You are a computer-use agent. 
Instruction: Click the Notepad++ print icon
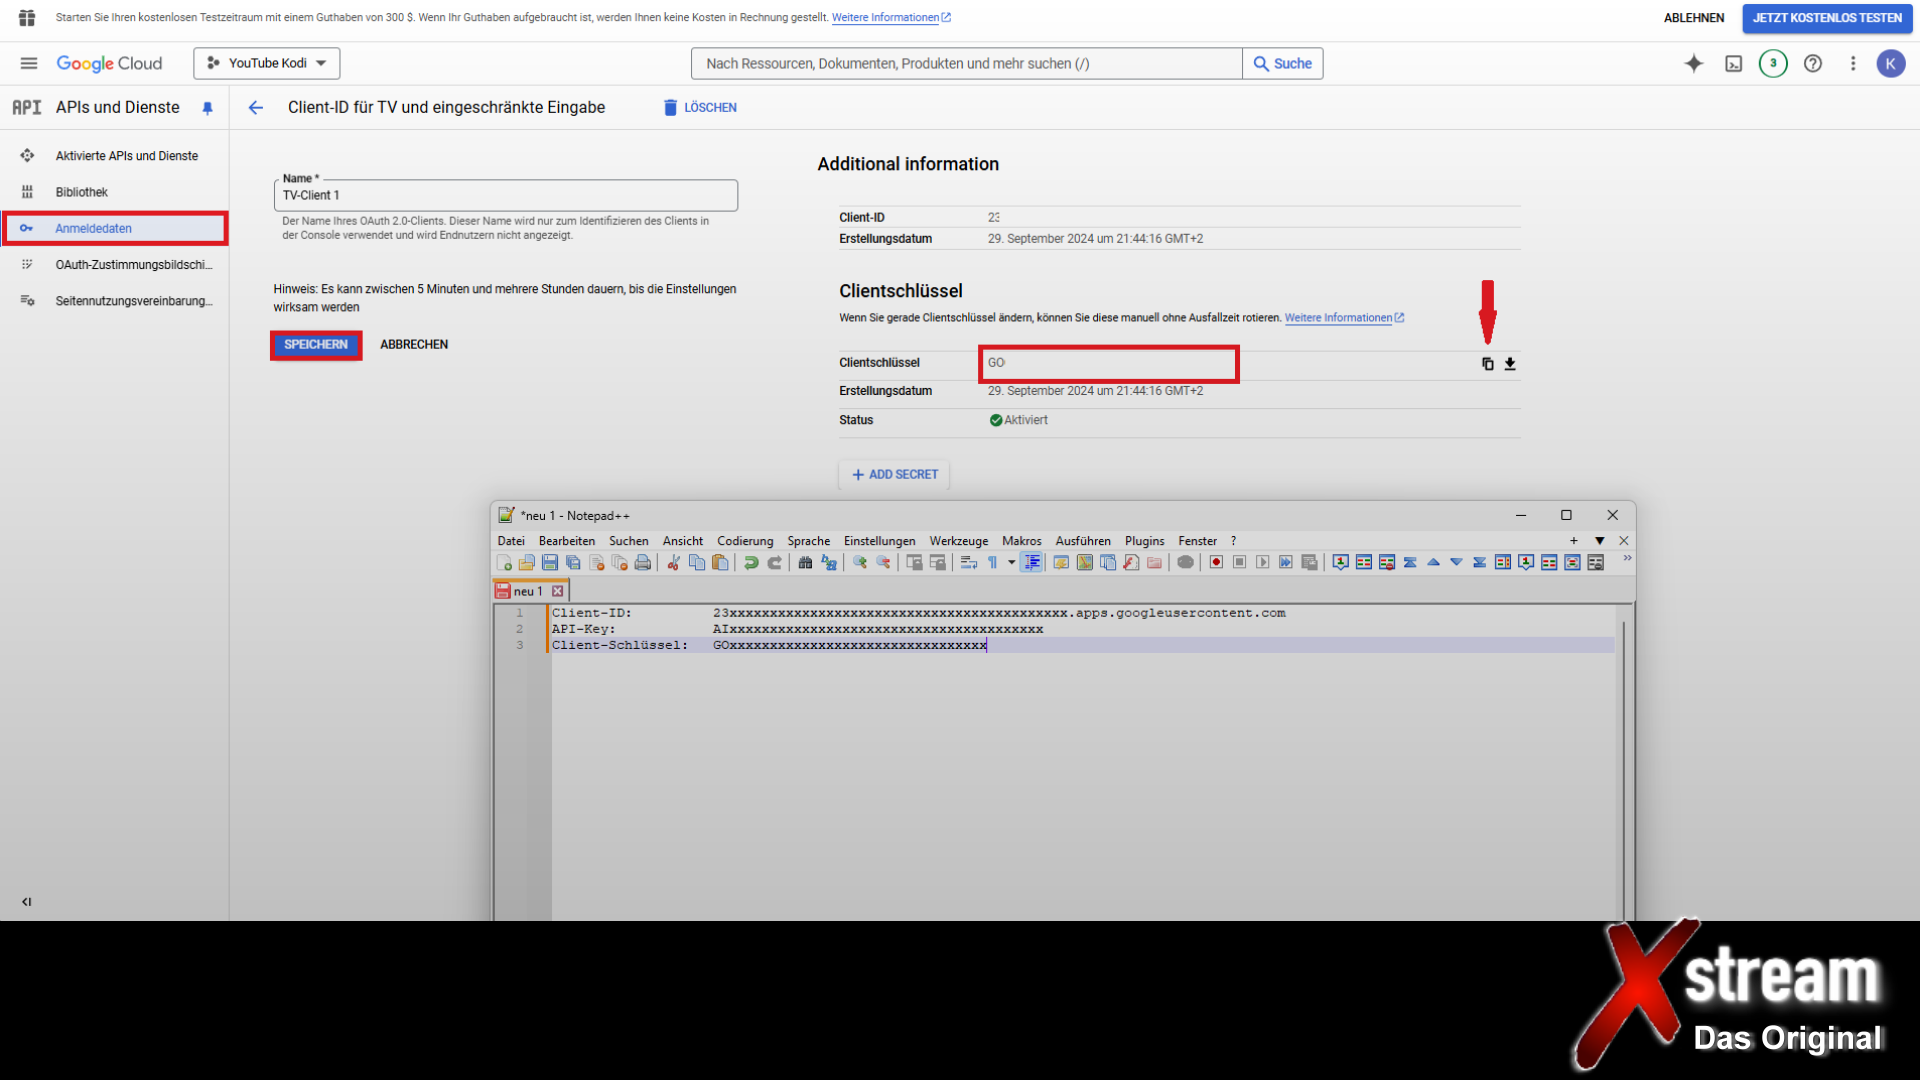(x=643, y=563)
